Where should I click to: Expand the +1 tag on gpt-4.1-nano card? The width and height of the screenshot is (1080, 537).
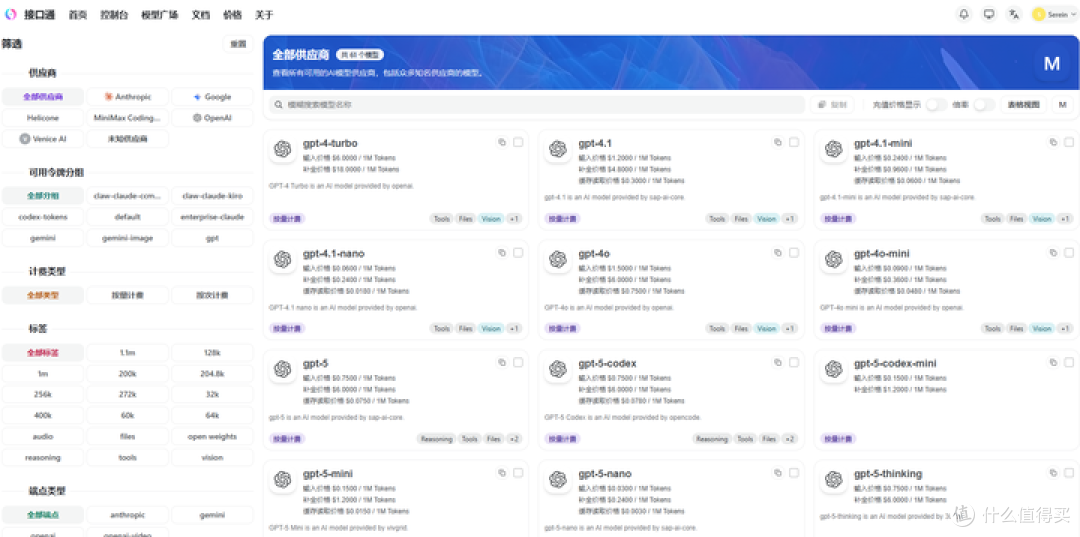514,329
